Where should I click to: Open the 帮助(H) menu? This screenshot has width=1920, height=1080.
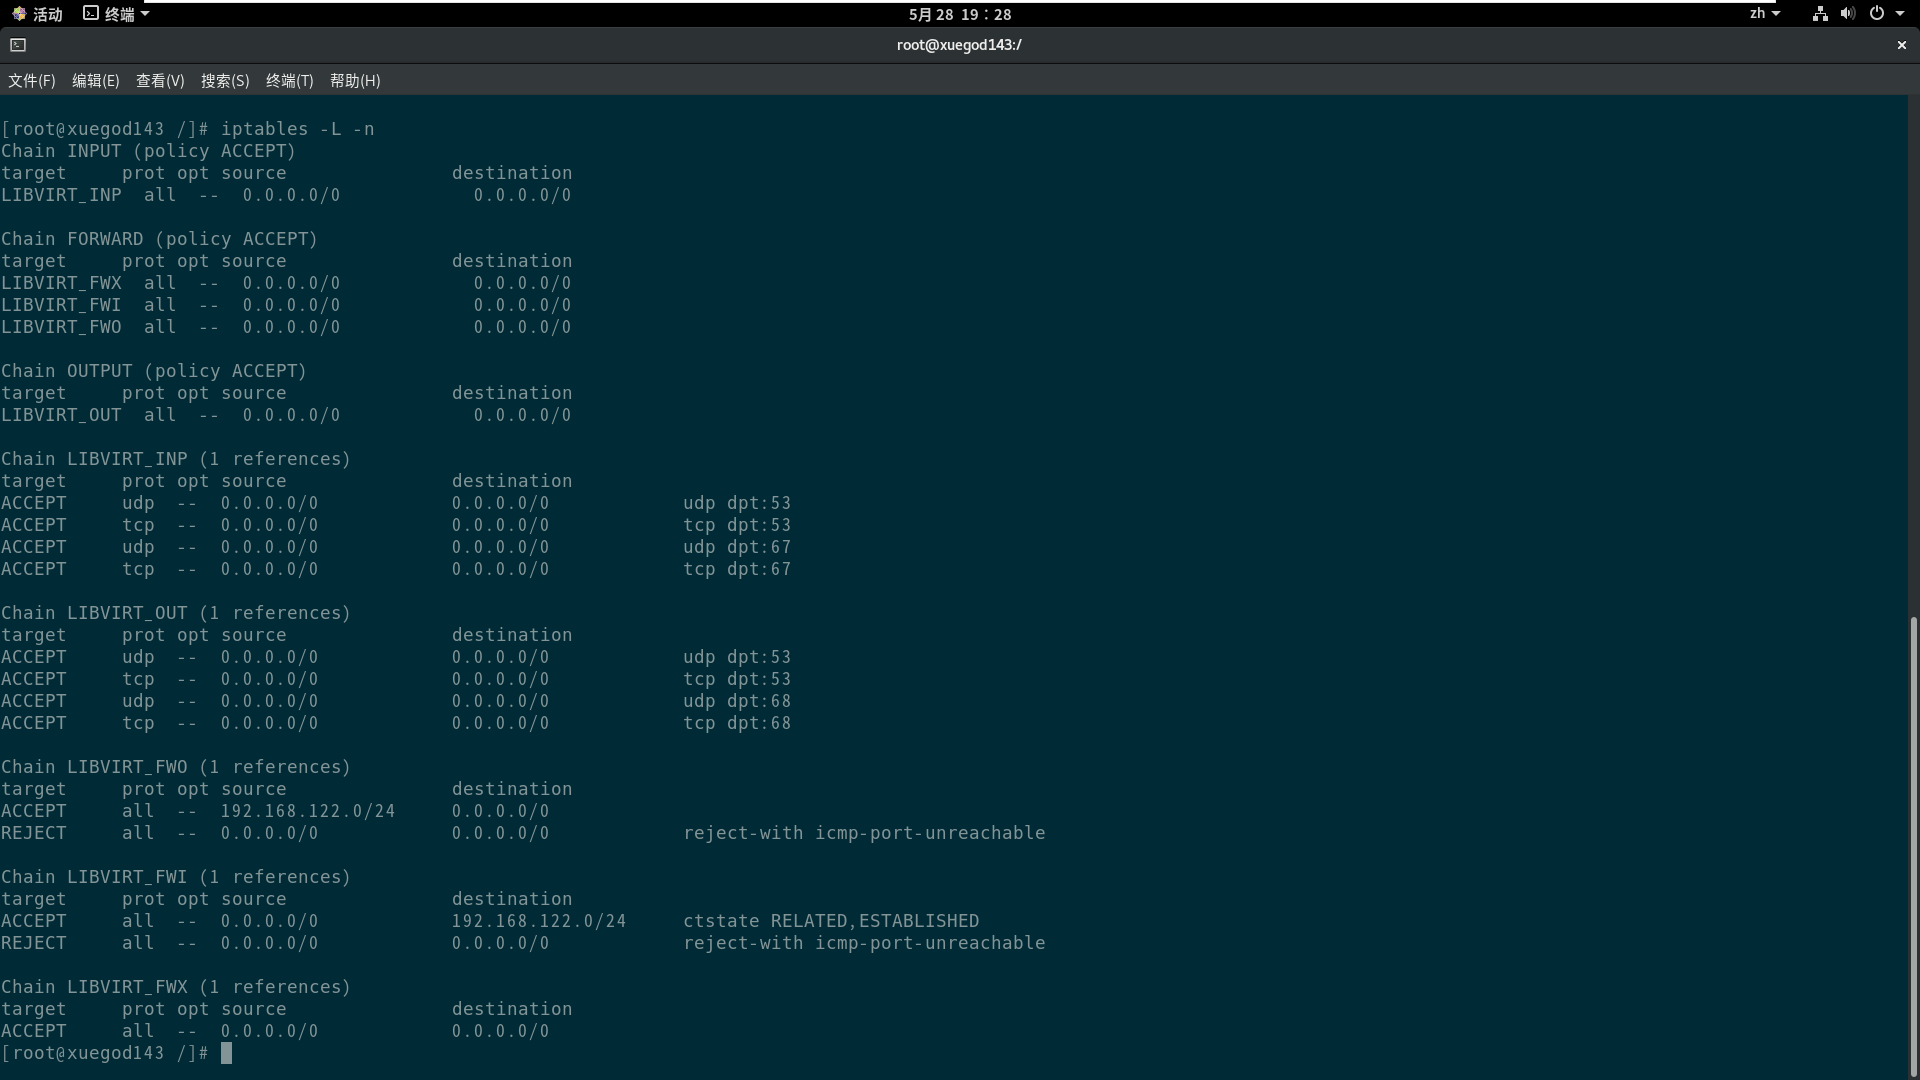[355, 81]
